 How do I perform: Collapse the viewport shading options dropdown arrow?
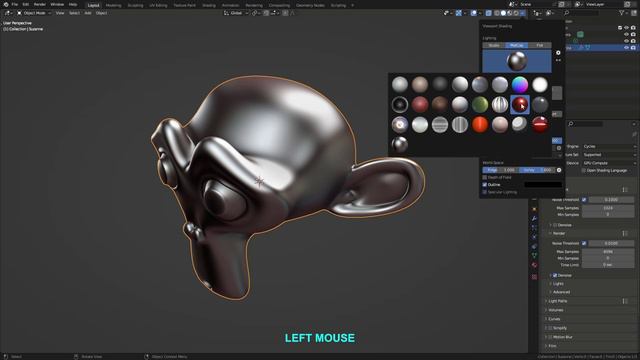523,13
